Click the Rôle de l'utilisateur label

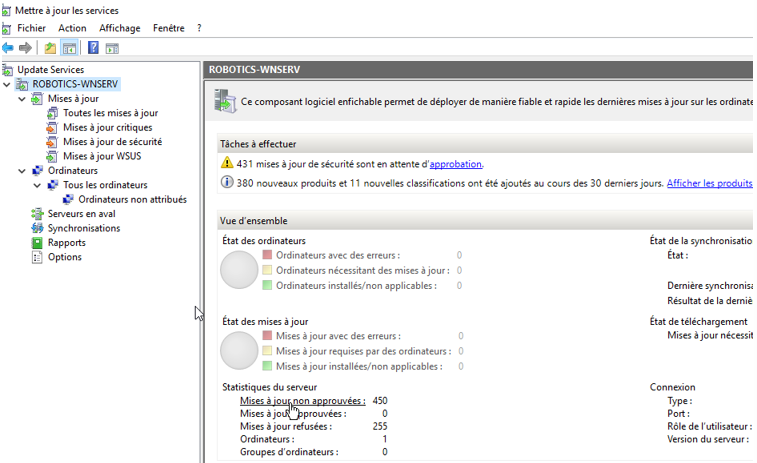point(710,427)
